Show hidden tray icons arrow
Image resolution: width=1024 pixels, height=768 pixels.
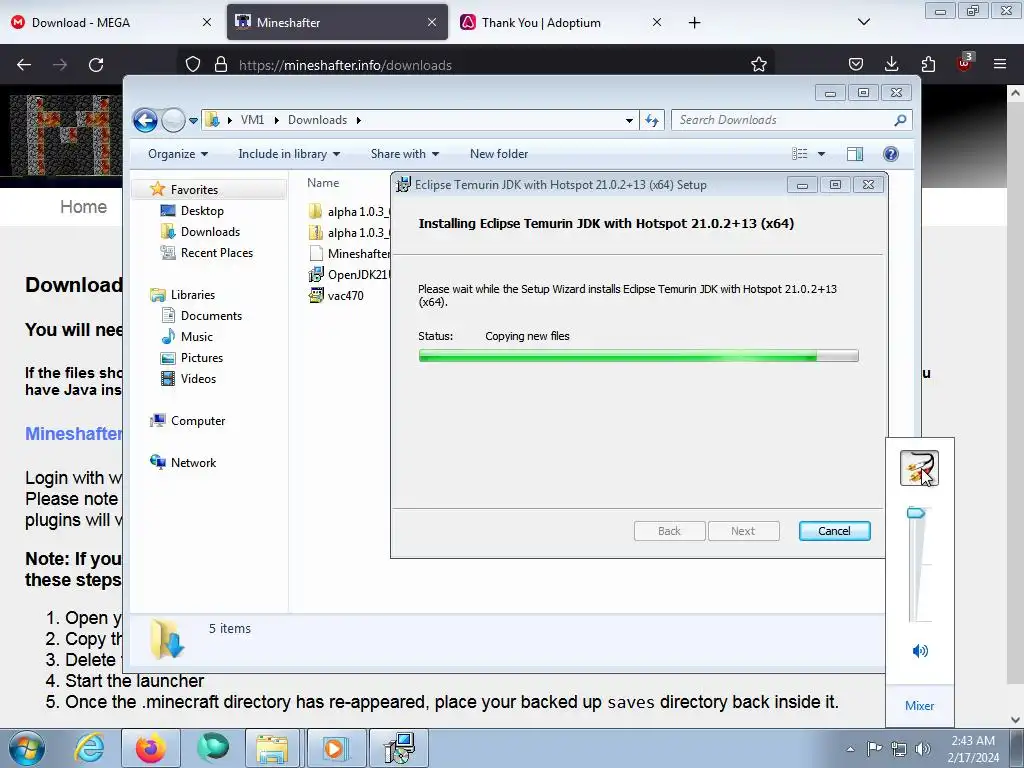coord(850,749)
